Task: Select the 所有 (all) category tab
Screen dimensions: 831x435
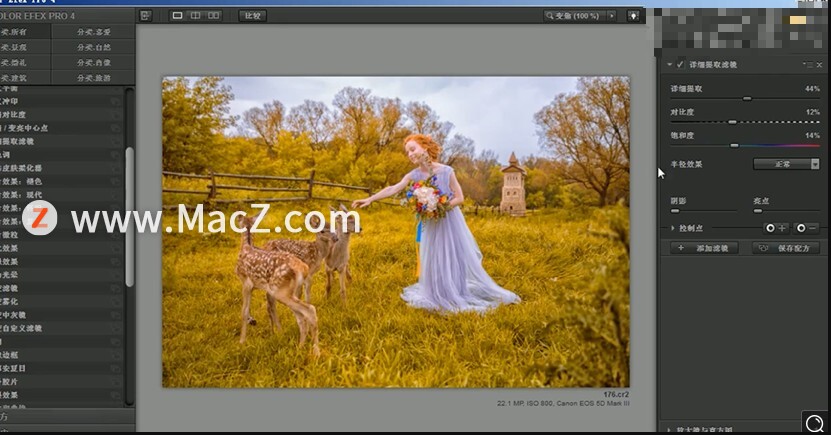Action: coord(25,32)
